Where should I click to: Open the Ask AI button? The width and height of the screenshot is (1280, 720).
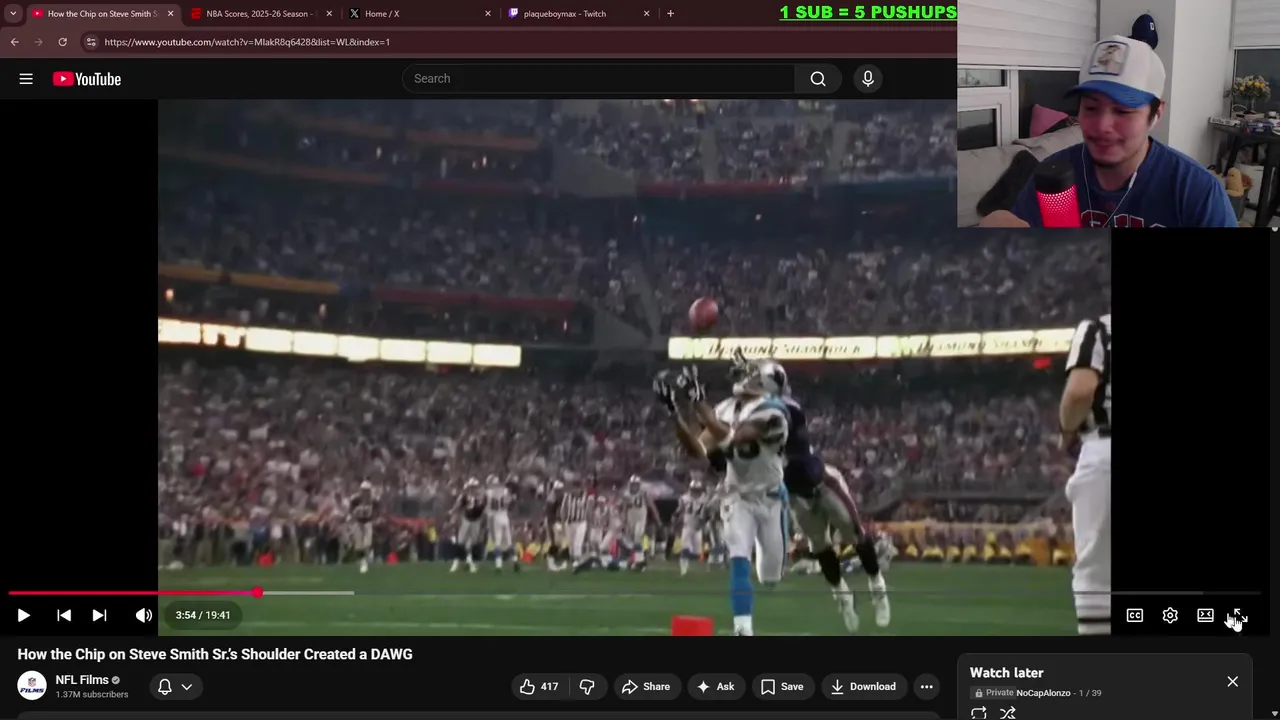click(715, 686)
